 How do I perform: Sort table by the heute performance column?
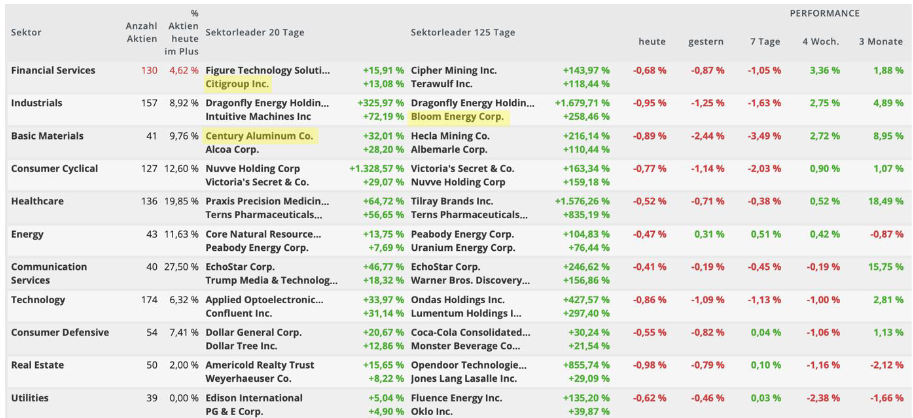pyautogui.click(x=651, y=41)
